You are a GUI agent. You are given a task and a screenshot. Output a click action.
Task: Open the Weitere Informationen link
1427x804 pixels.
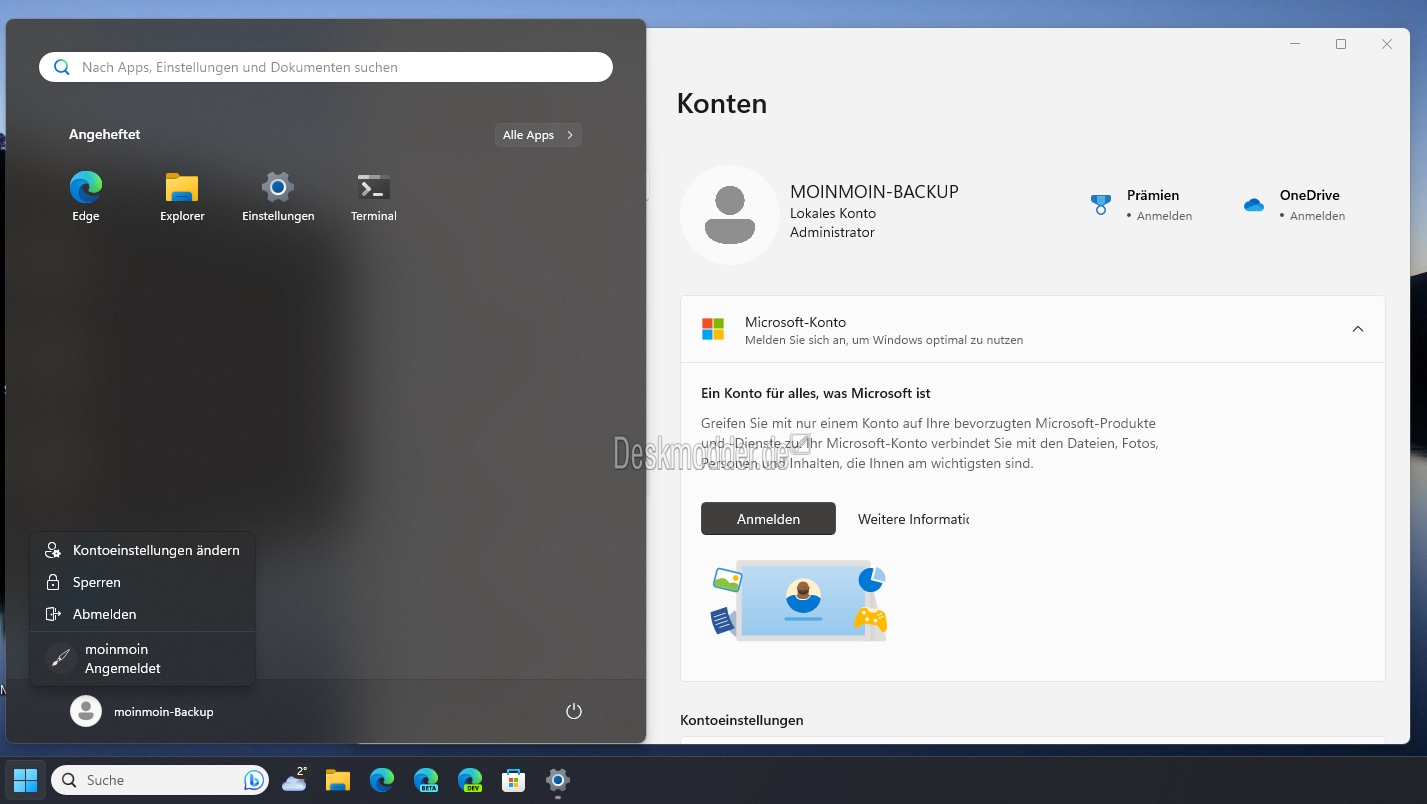point(913,519)
